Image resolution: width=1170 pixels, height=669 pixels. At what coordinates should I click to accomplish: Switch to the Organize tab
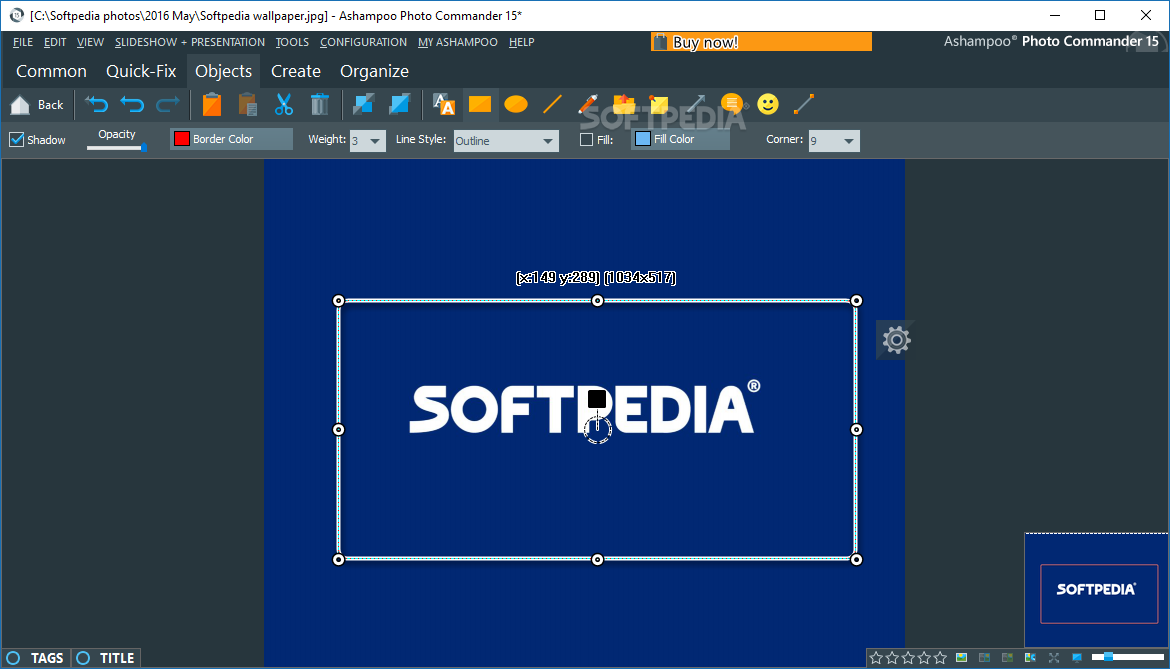pos(375,71)
